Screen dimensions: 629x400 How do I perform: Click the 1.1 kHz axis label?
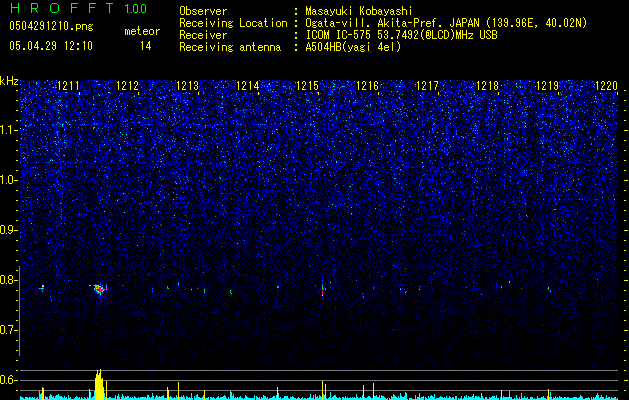pyautogui.click(x=9, y=130)
